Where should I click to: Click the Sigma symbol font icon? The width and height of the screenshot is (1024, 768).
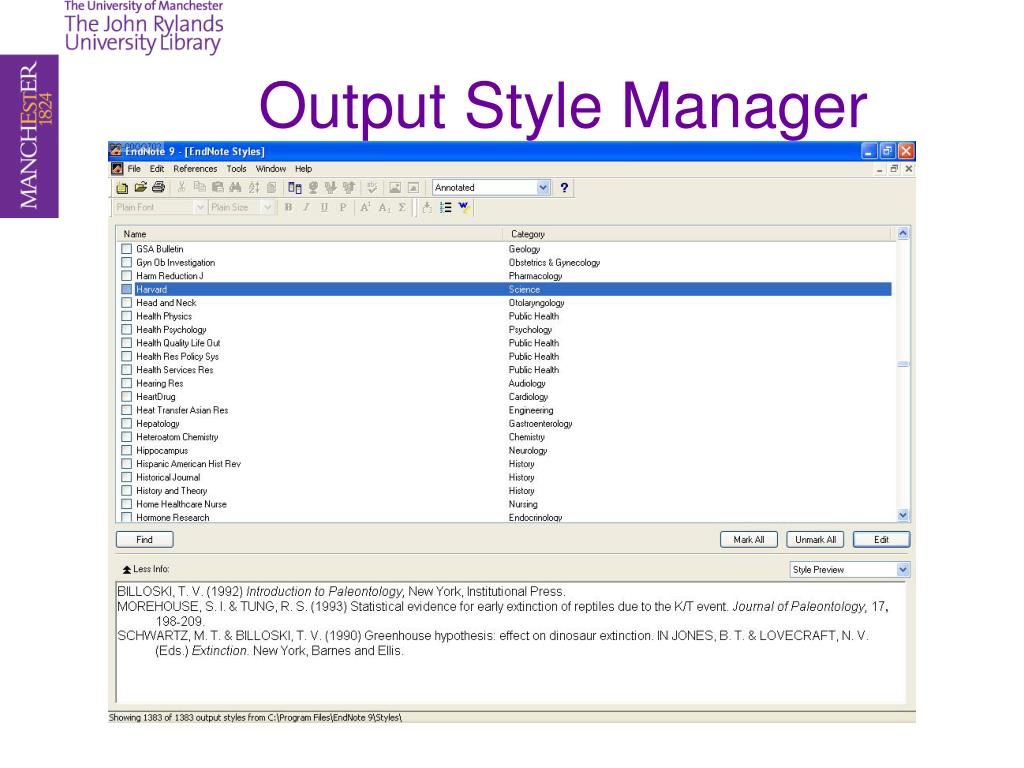click(402, 208)
